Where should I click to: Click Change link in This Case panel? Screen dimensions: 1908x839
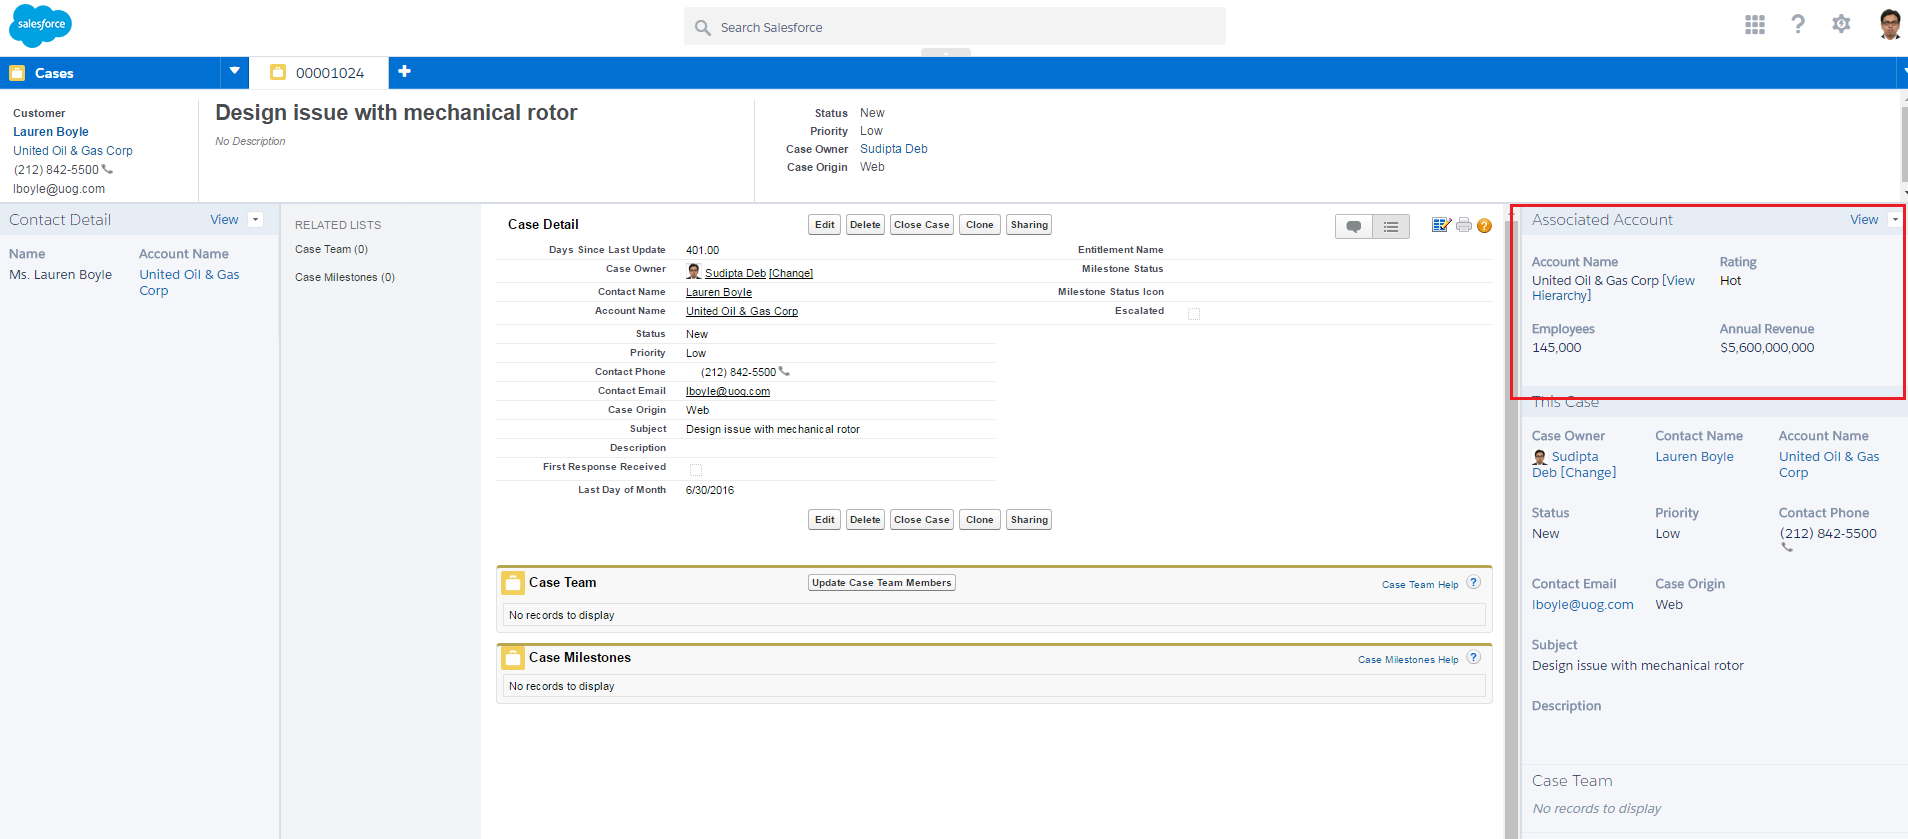pyautogui.click(x=1588, y=473)
